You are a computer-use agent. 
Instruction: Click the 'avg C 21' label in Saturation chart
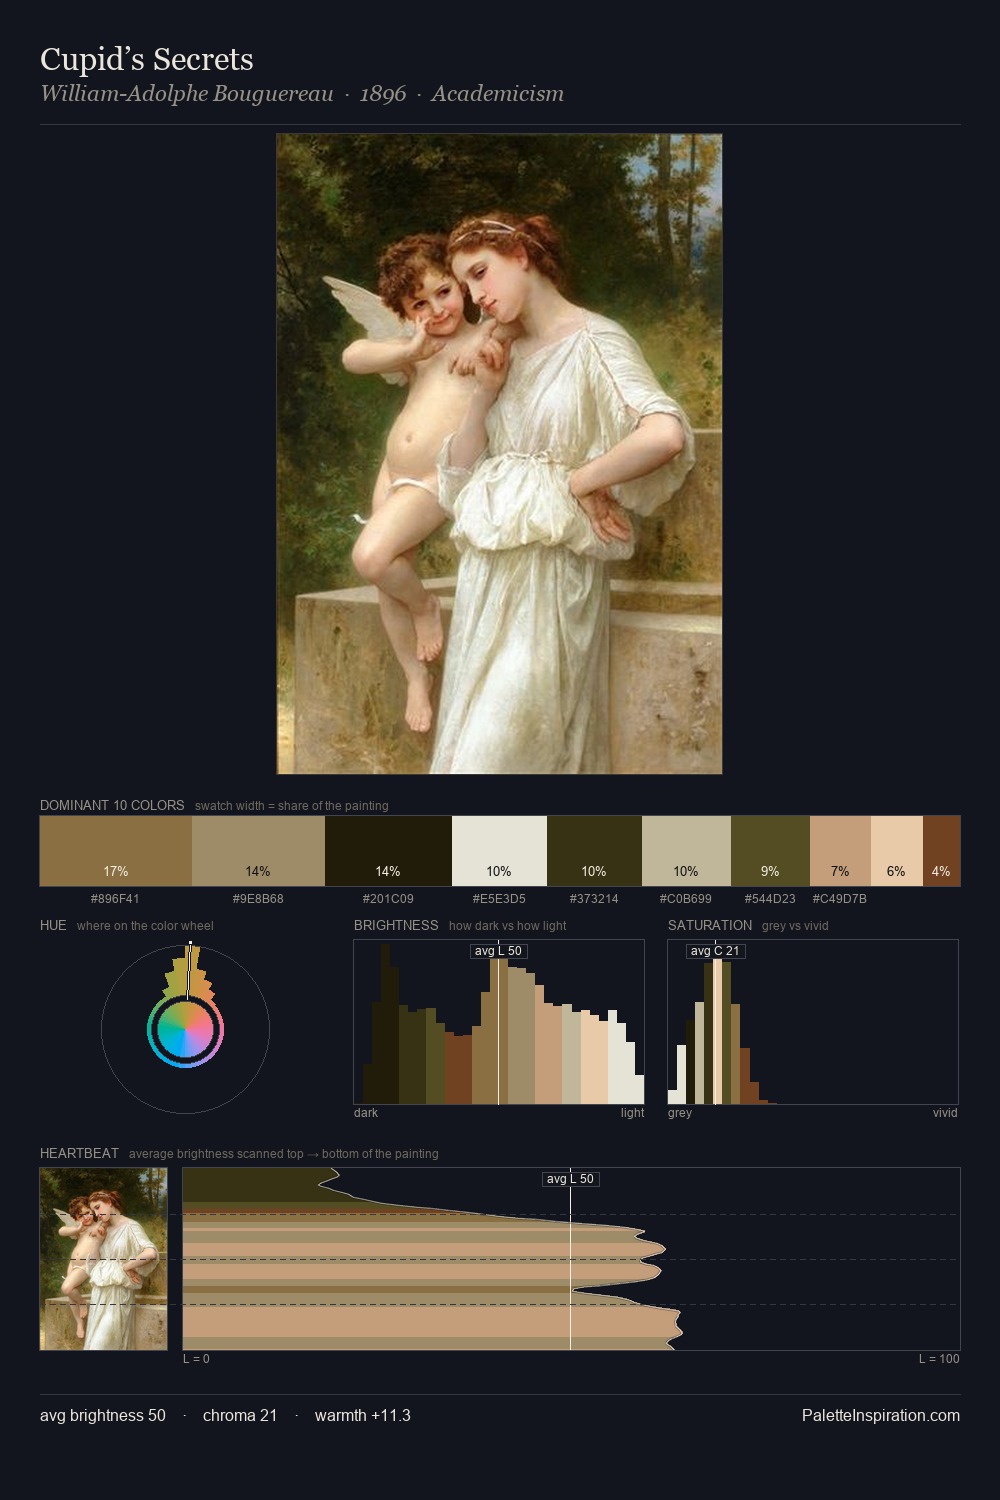715,951
